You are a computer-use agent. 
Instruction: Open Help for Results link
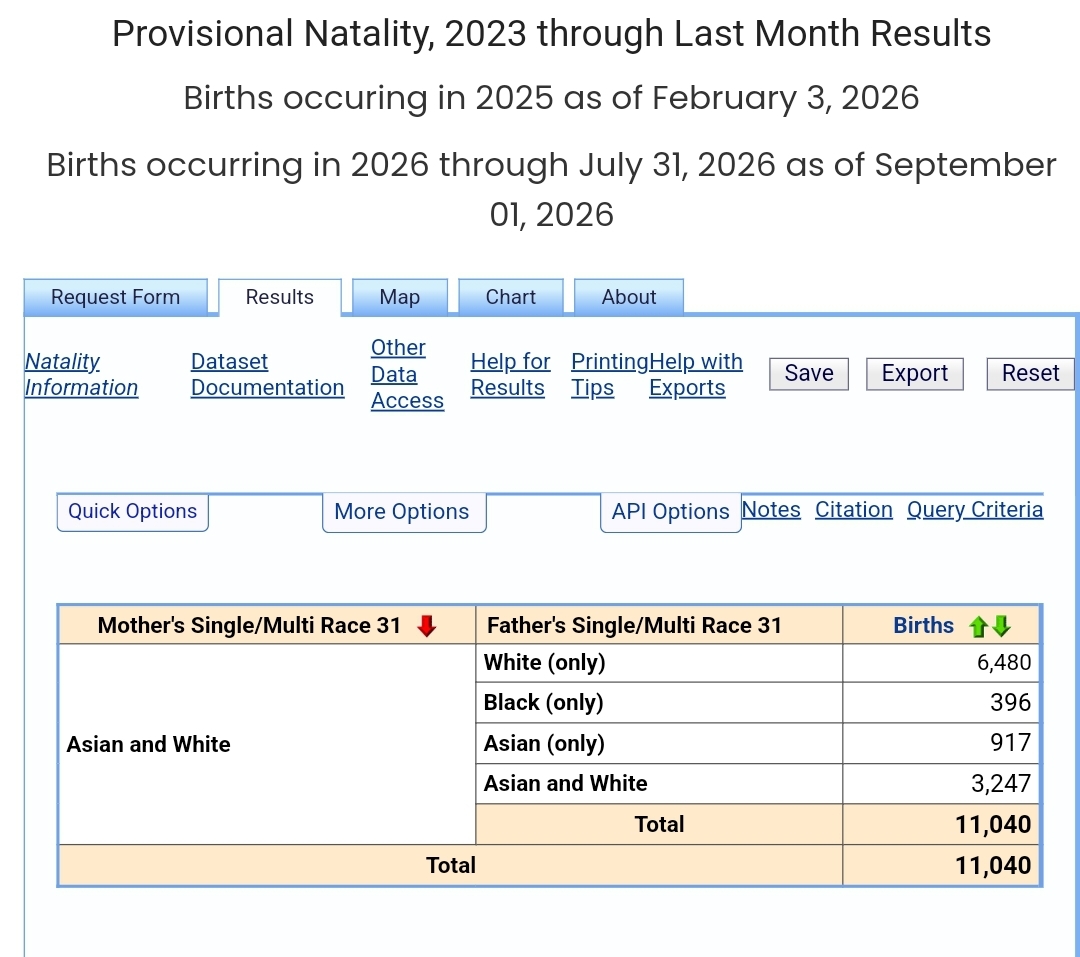(x=510, y=375)
